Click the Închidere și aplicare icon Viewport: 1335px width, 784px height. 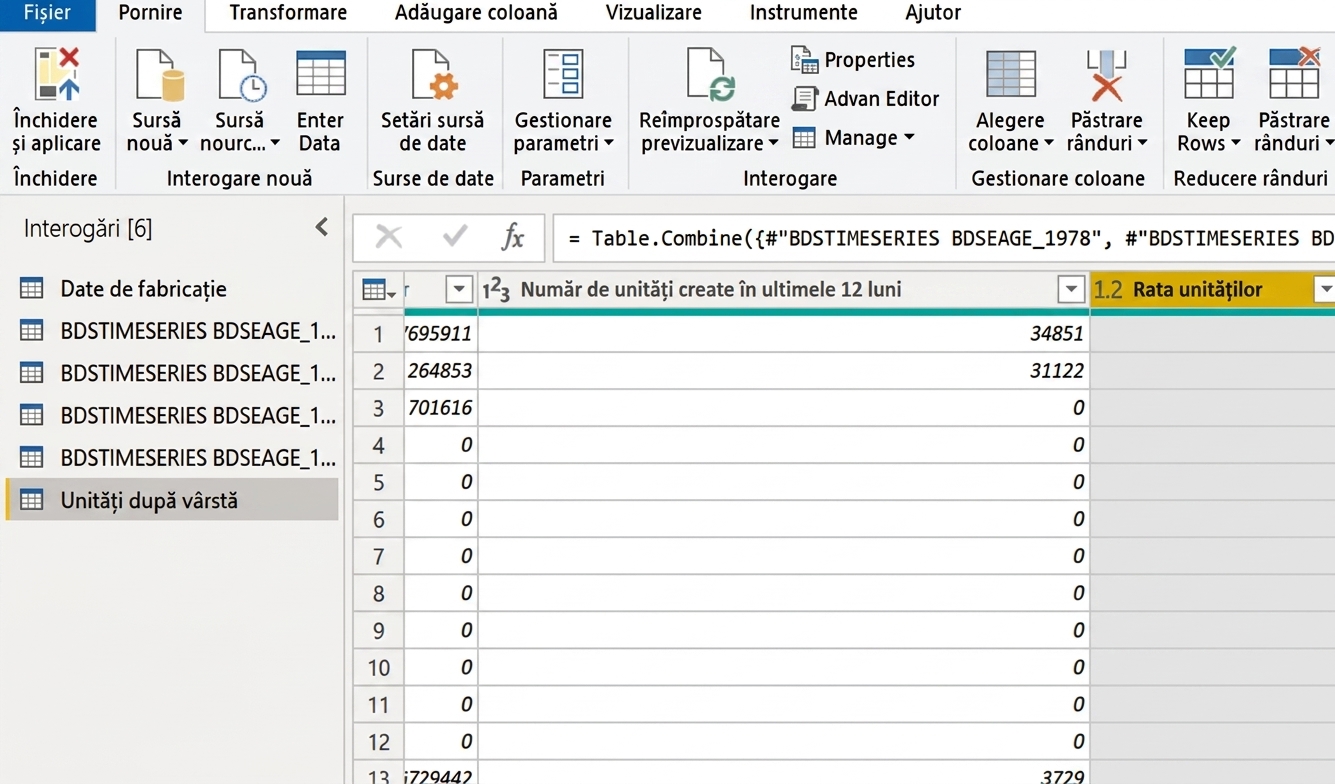(57, 74)
